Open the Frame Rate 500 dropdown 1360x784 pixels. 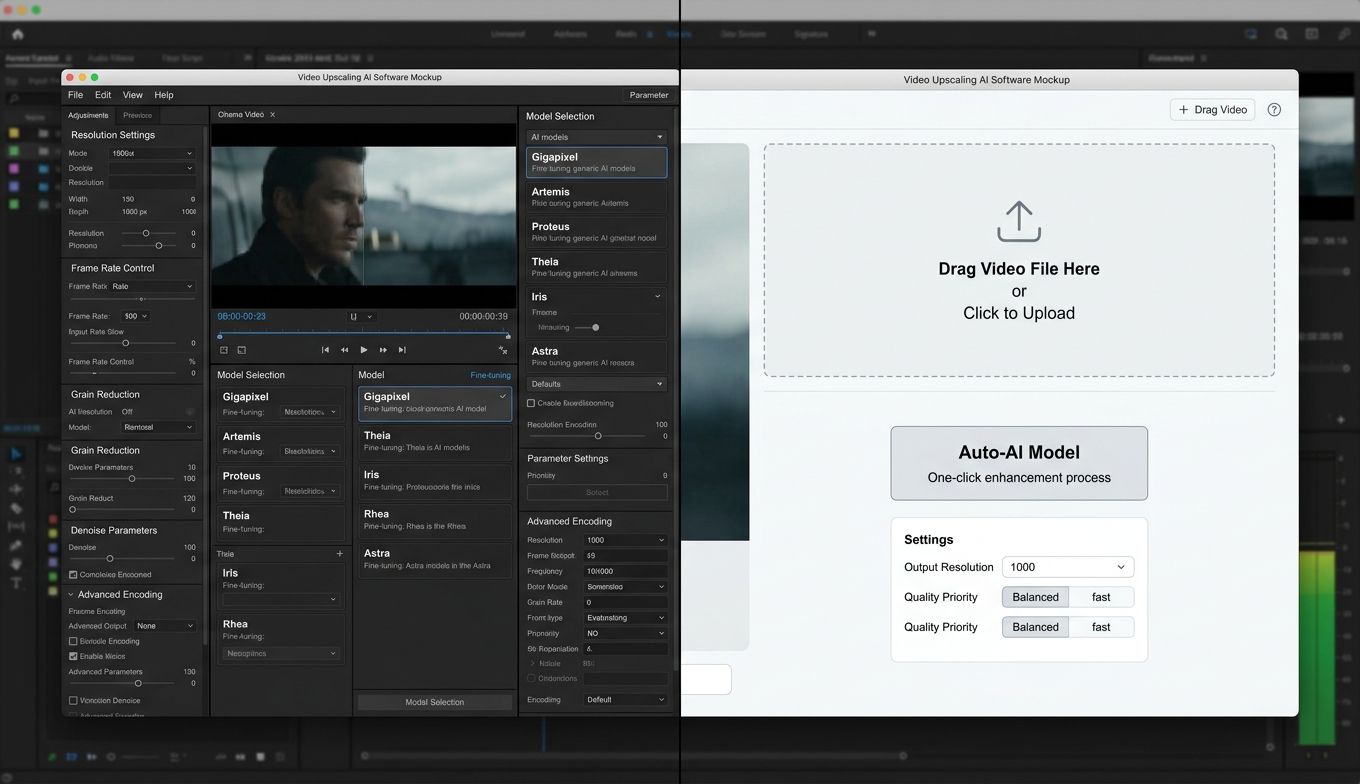(x=134, y=316)
